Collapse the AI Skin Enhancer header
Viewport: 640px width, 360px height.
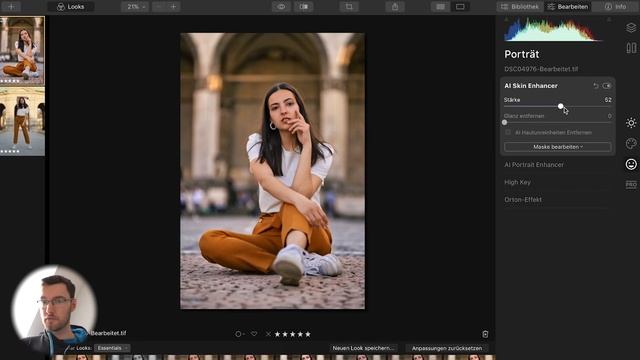(531, 86)
